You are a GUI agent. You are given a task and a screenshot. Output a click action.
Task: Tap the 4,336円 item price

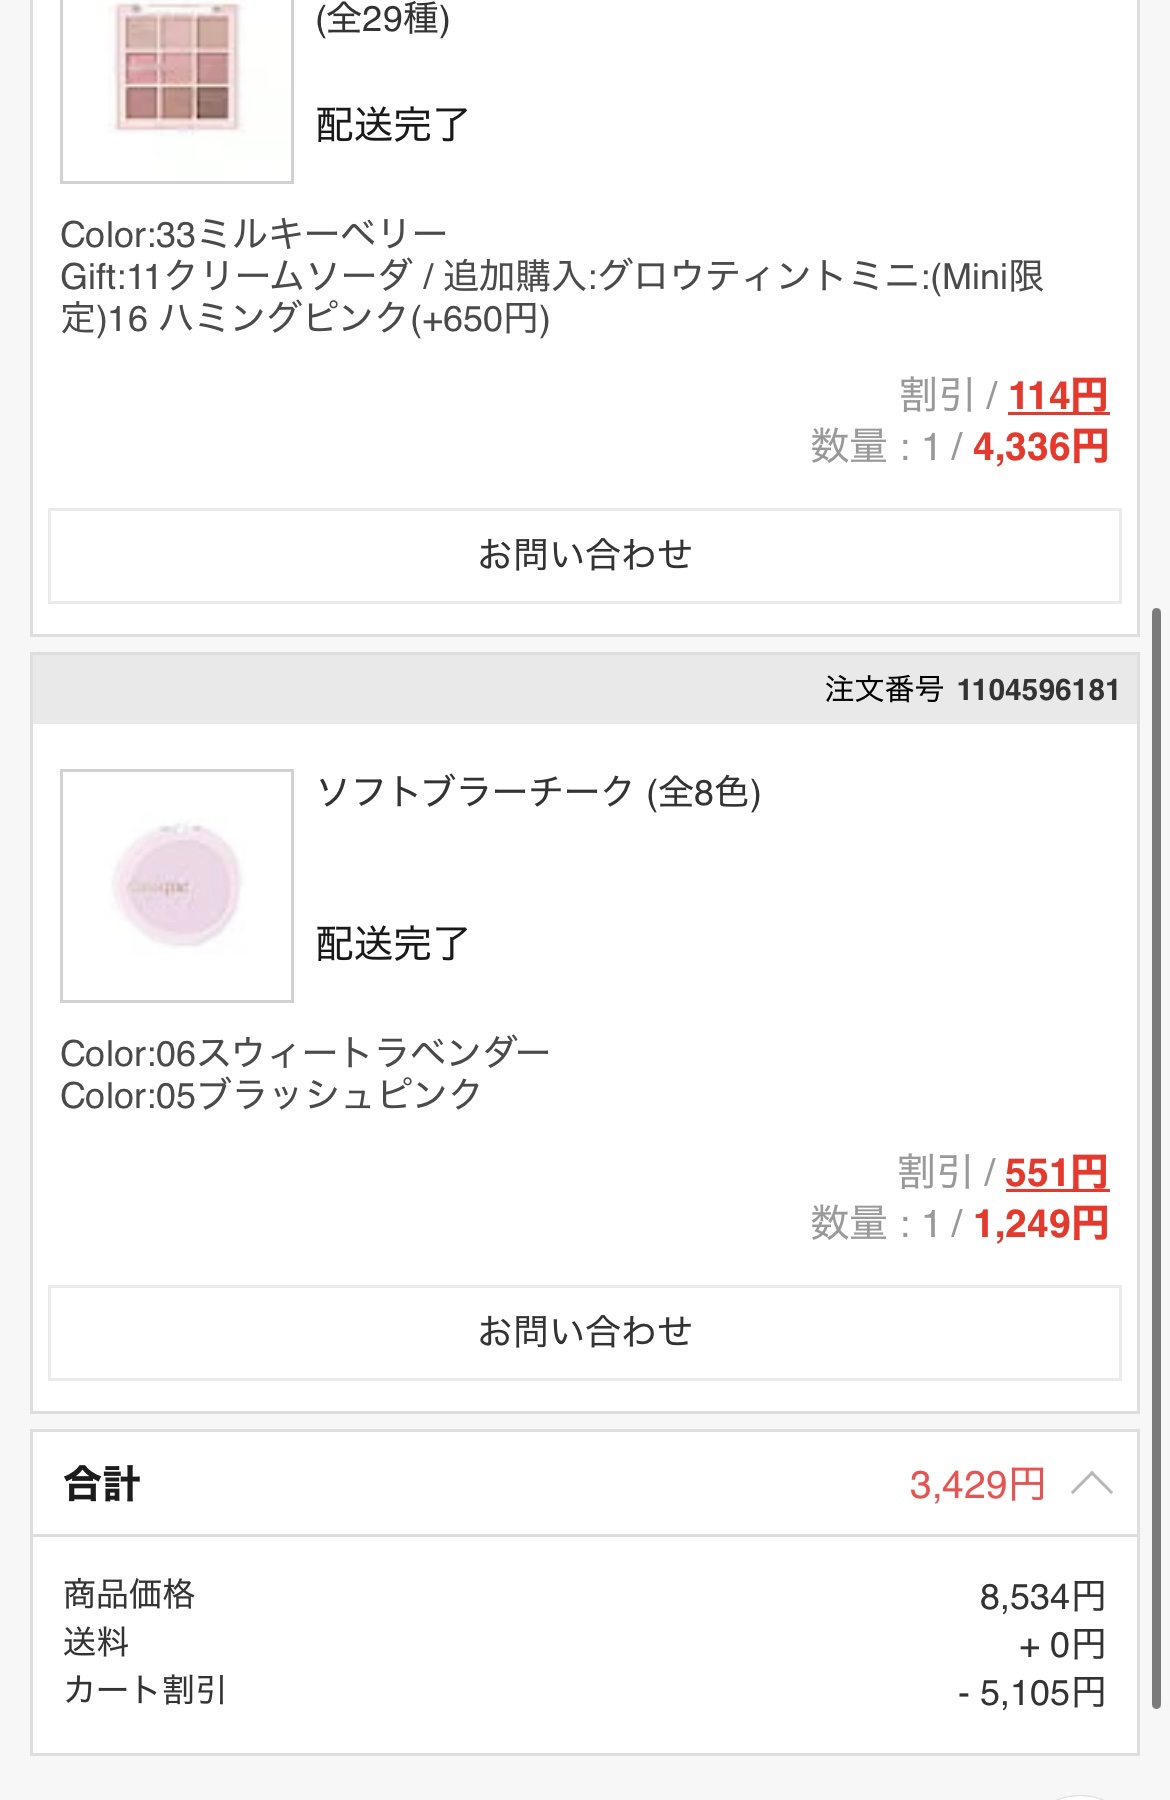pyautogui.click(x=1040, y=447)
